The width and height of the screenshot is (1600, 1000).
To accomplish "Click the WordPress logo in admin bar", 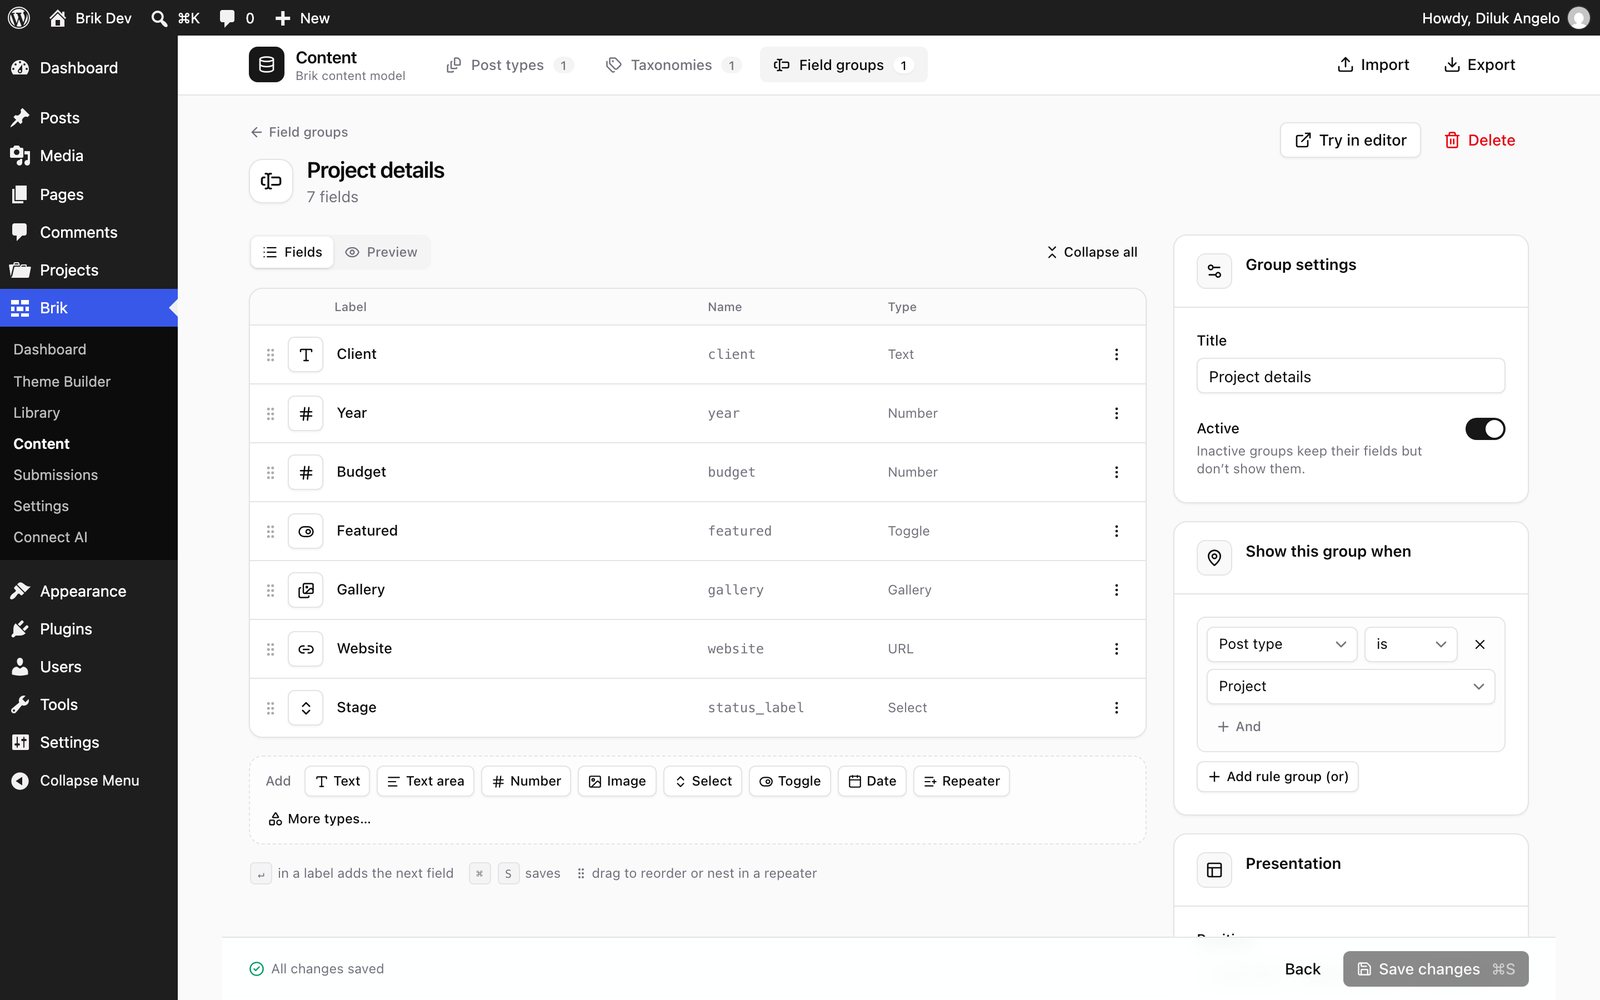I will 19,18.
